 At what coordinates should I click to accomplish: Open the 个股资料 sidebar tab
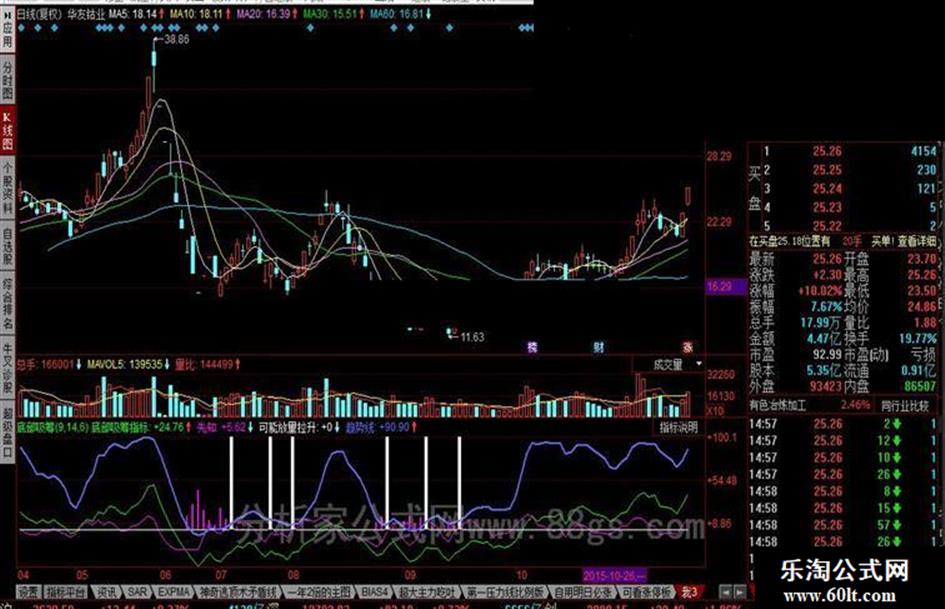(7, 188)
